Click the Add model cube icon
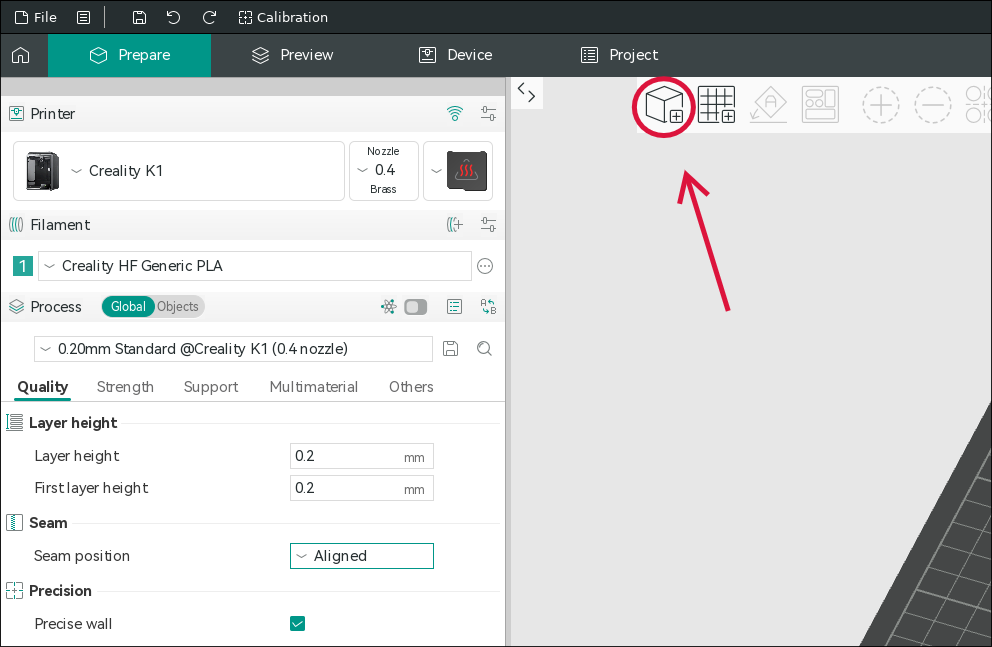Image resolution: width=992 pixels, height=647 pixels. point(664,105)
